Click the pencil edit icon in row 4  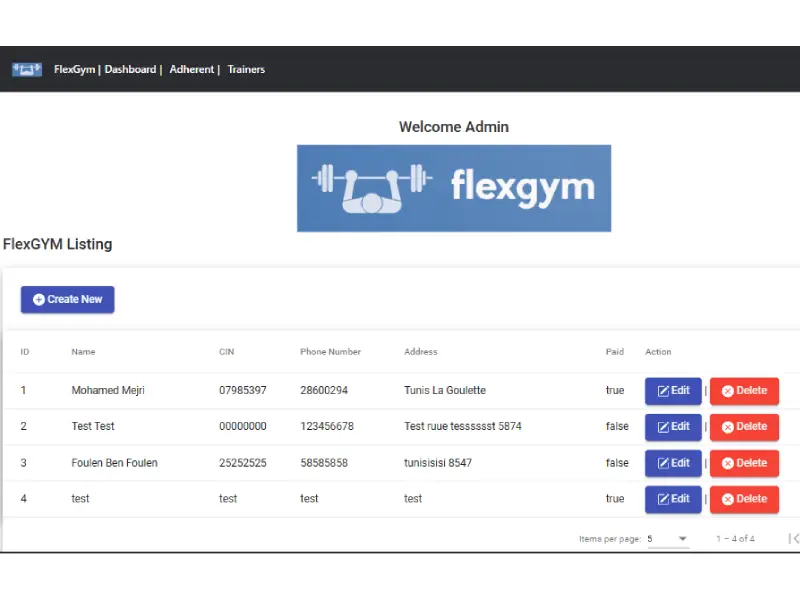point(662,499)
